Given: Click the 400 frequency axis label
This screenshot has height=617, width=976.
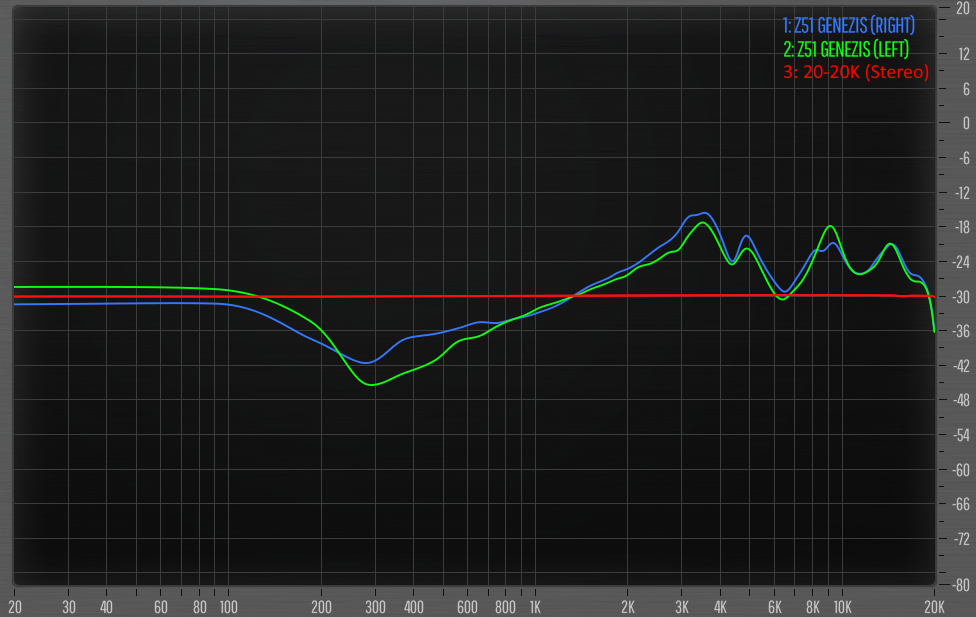Looking at the screenshot, I should tap(413, 607).
